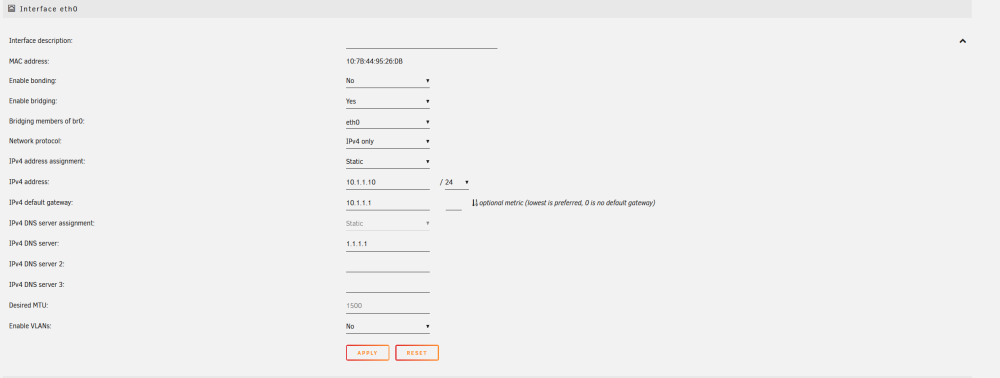Click the 'Bridging members of br0:' label
The height and width of the screenshot is (378, 1000).
coord(47,121)
